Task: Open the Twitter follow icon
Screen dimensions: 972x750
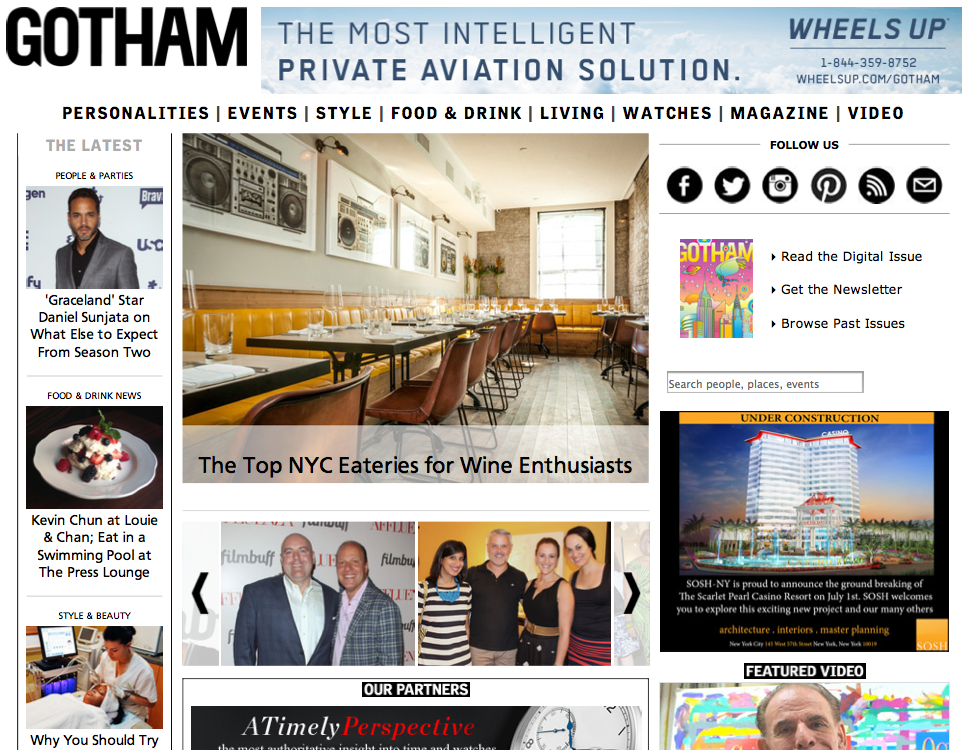Action: coord(732,185)
